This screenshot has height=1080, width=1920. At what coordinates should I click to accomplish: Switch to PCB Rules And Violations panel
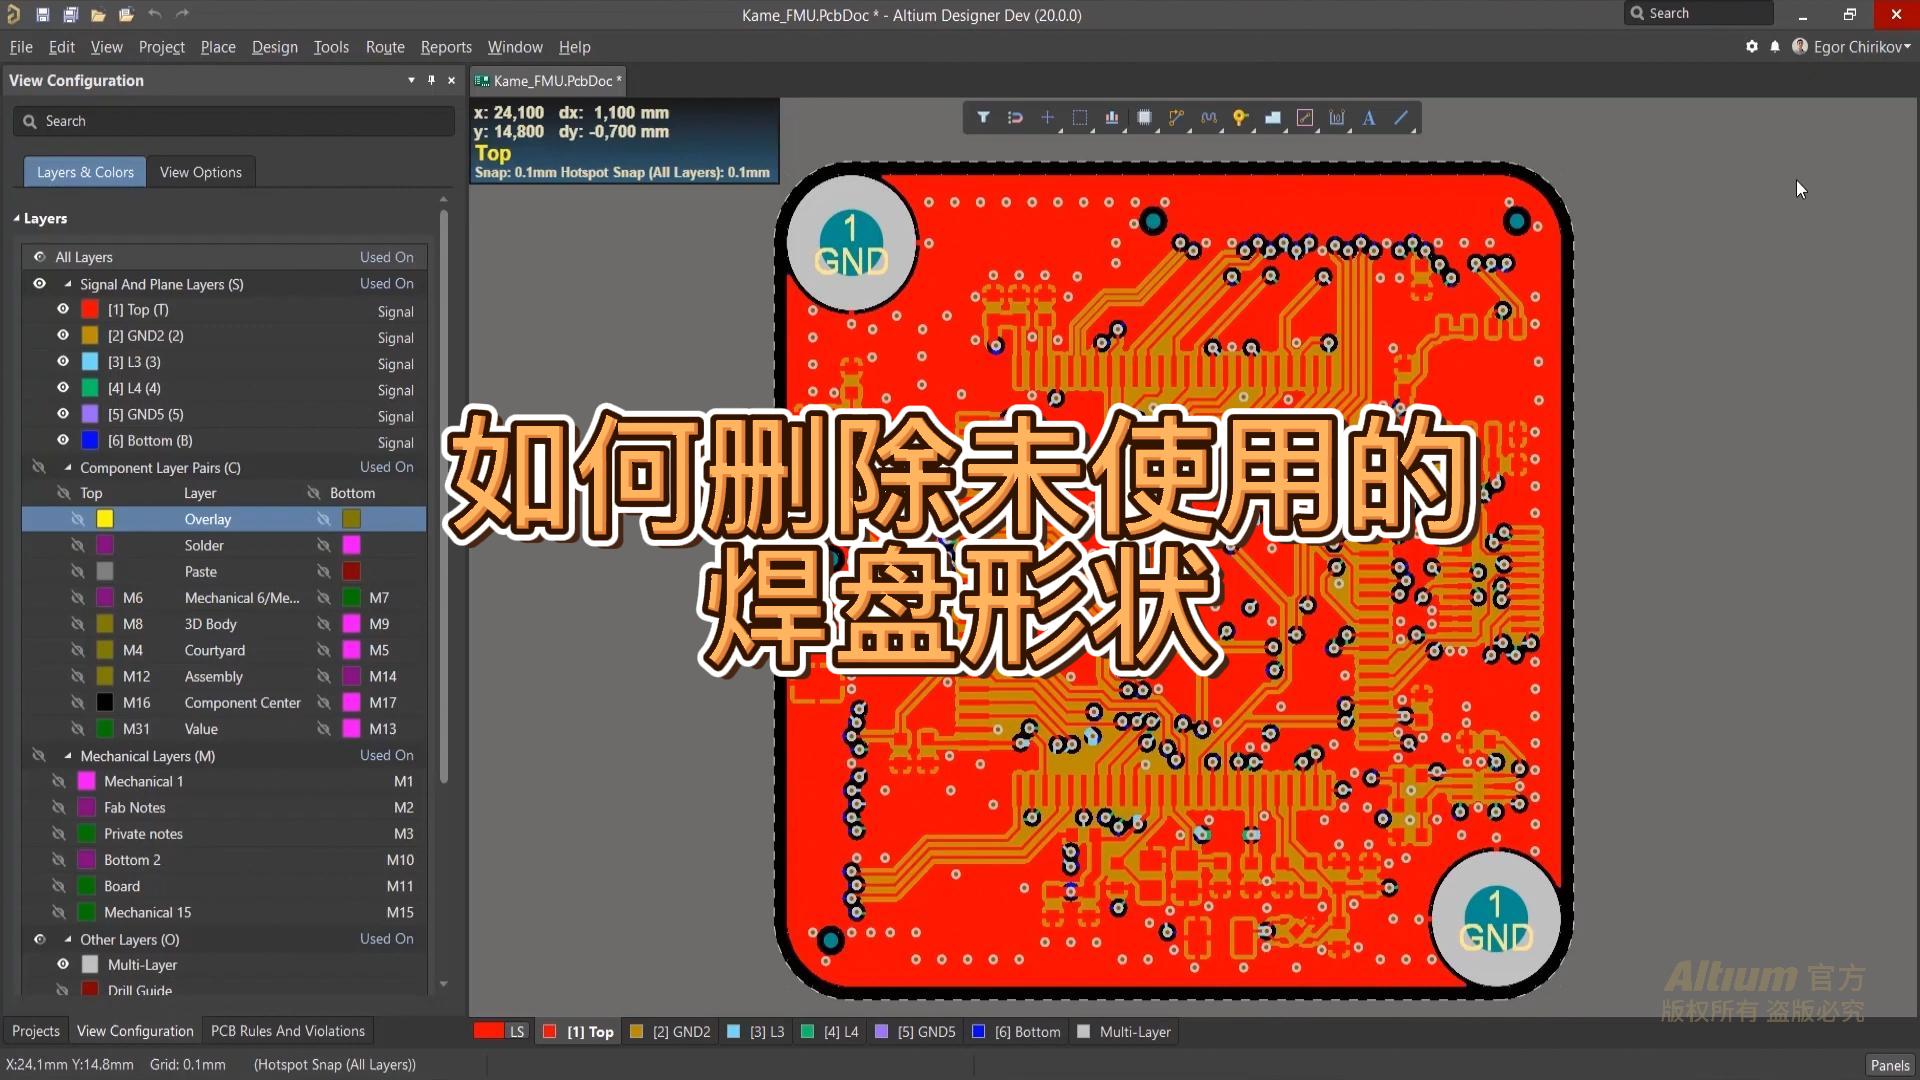pyautogui.click(x=287, y=1031)
